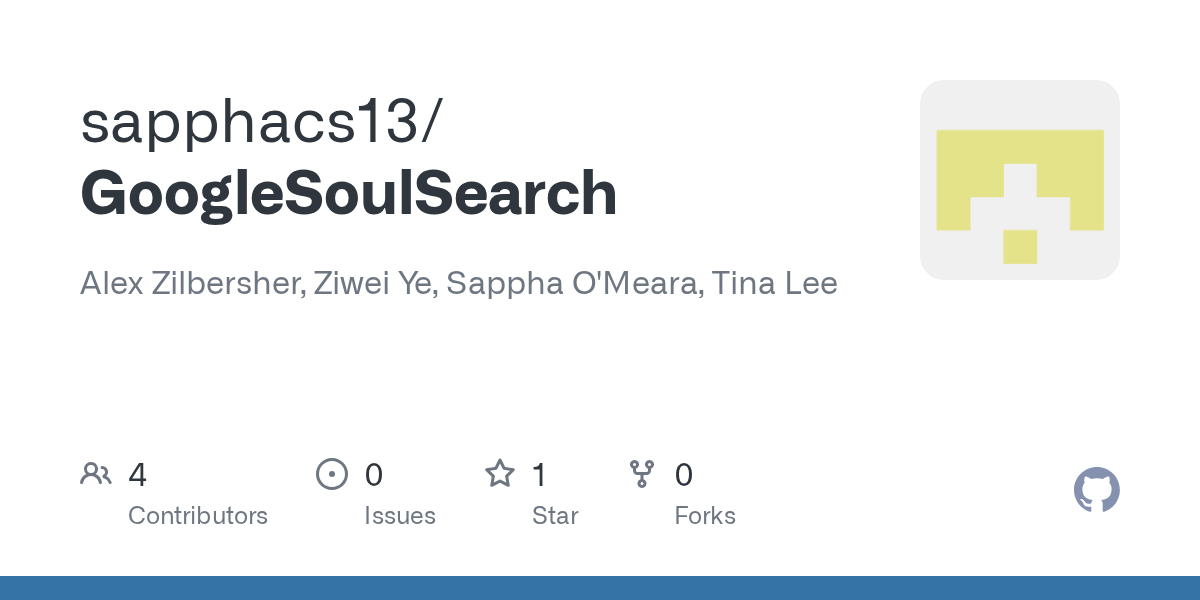Click the Forks branch icon
The height and width of the screenshot is (600, 1200).
pos(642,474)
